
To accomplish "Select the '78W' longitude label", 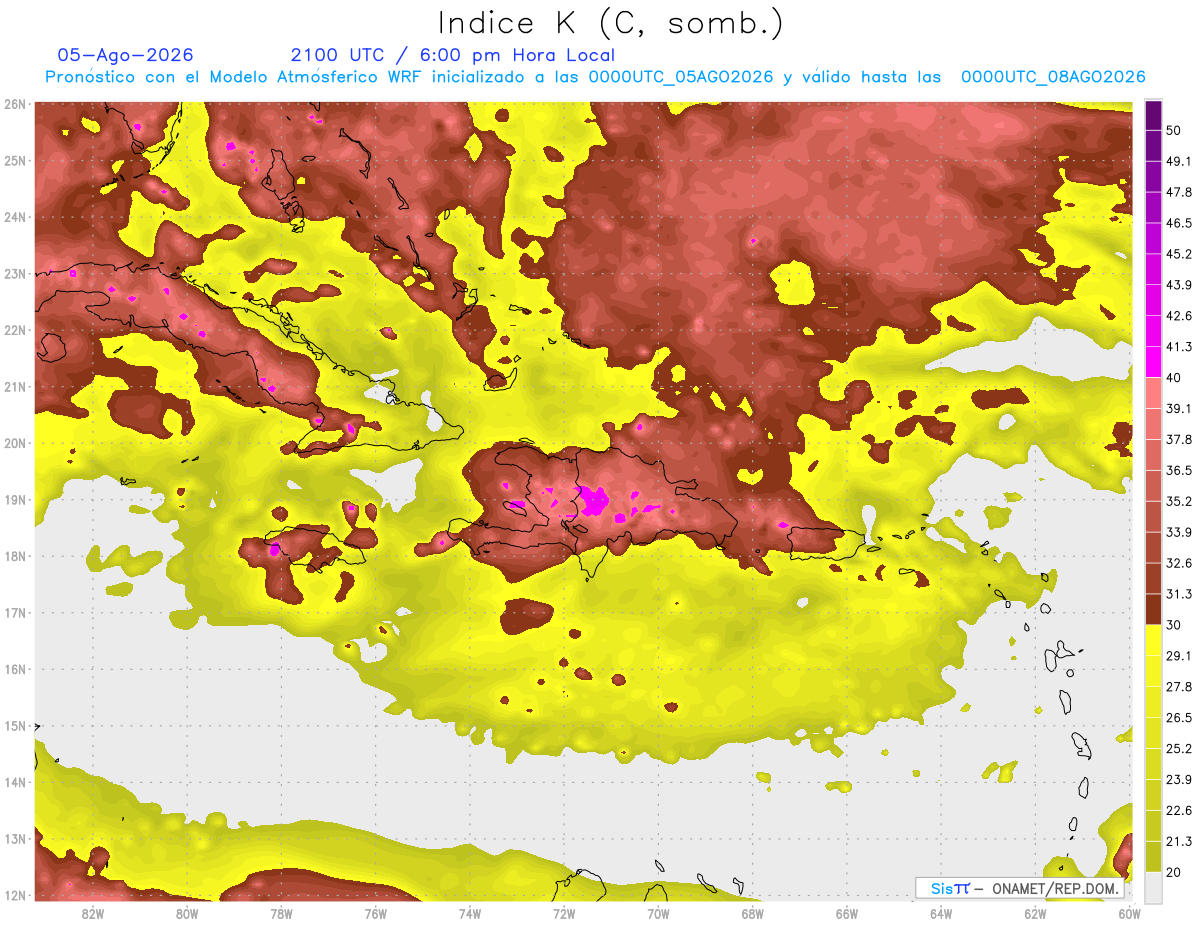I will coord(281,914).
